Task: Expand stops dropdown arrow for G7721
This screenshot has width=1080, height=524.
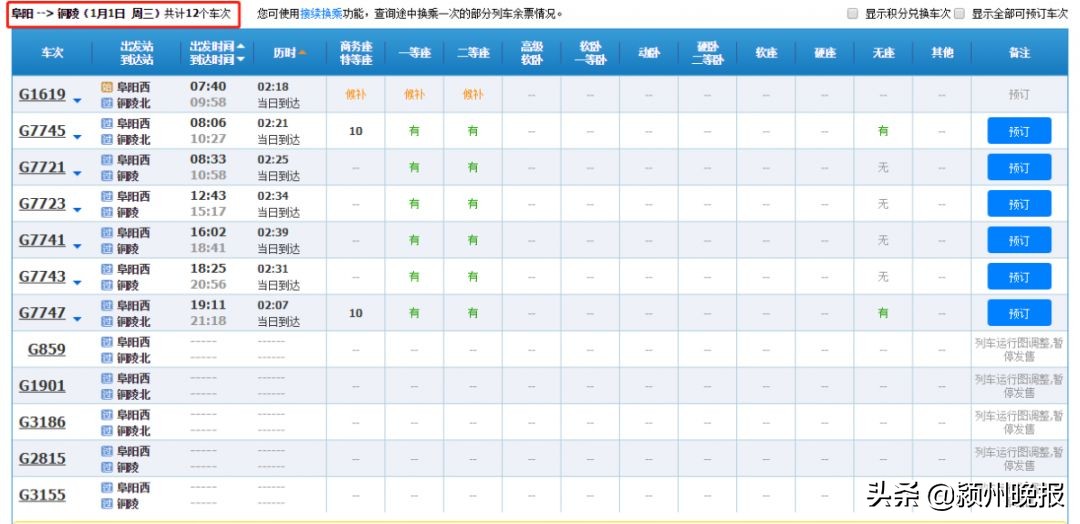Action: (77, 174)
